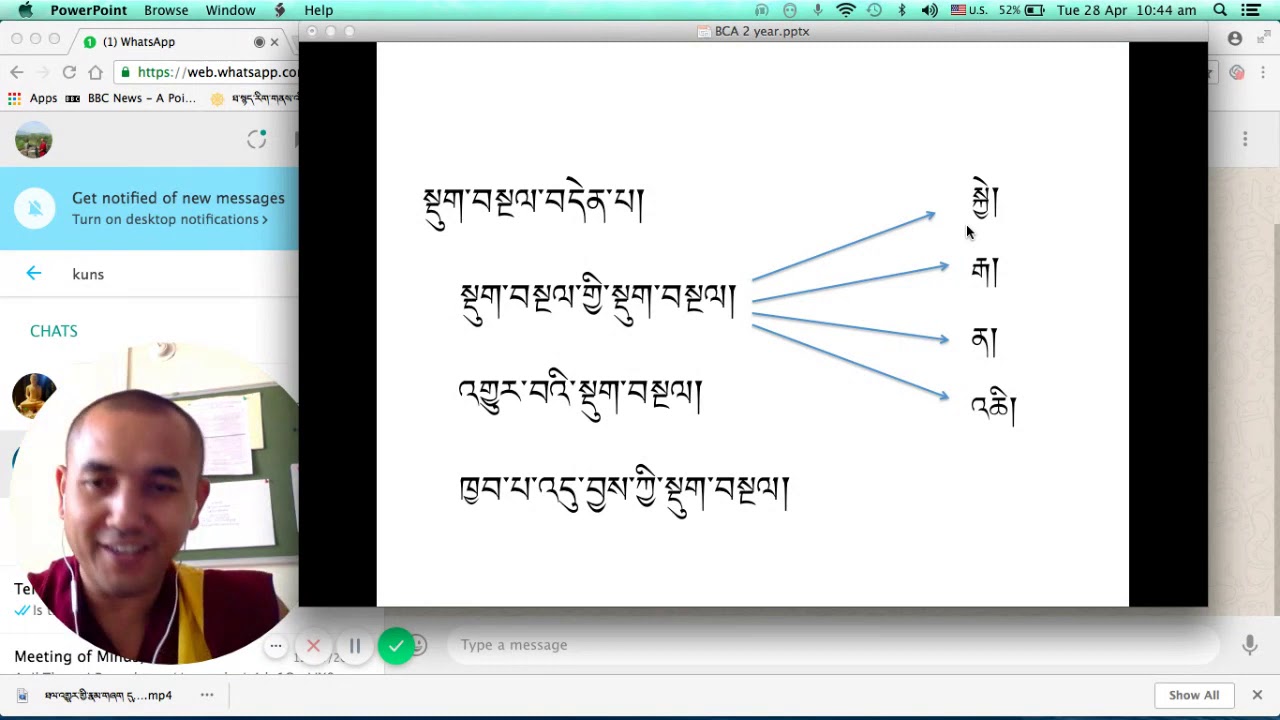Click the headphones menu bar icon
This screenshot has width=1280, height=720.
pyautogui.click(x=762, y=10)
